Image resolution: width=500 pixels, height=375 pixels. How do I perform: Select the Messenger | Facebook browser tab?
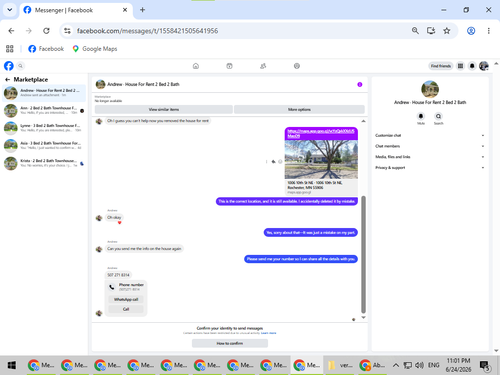pos(76,10)
